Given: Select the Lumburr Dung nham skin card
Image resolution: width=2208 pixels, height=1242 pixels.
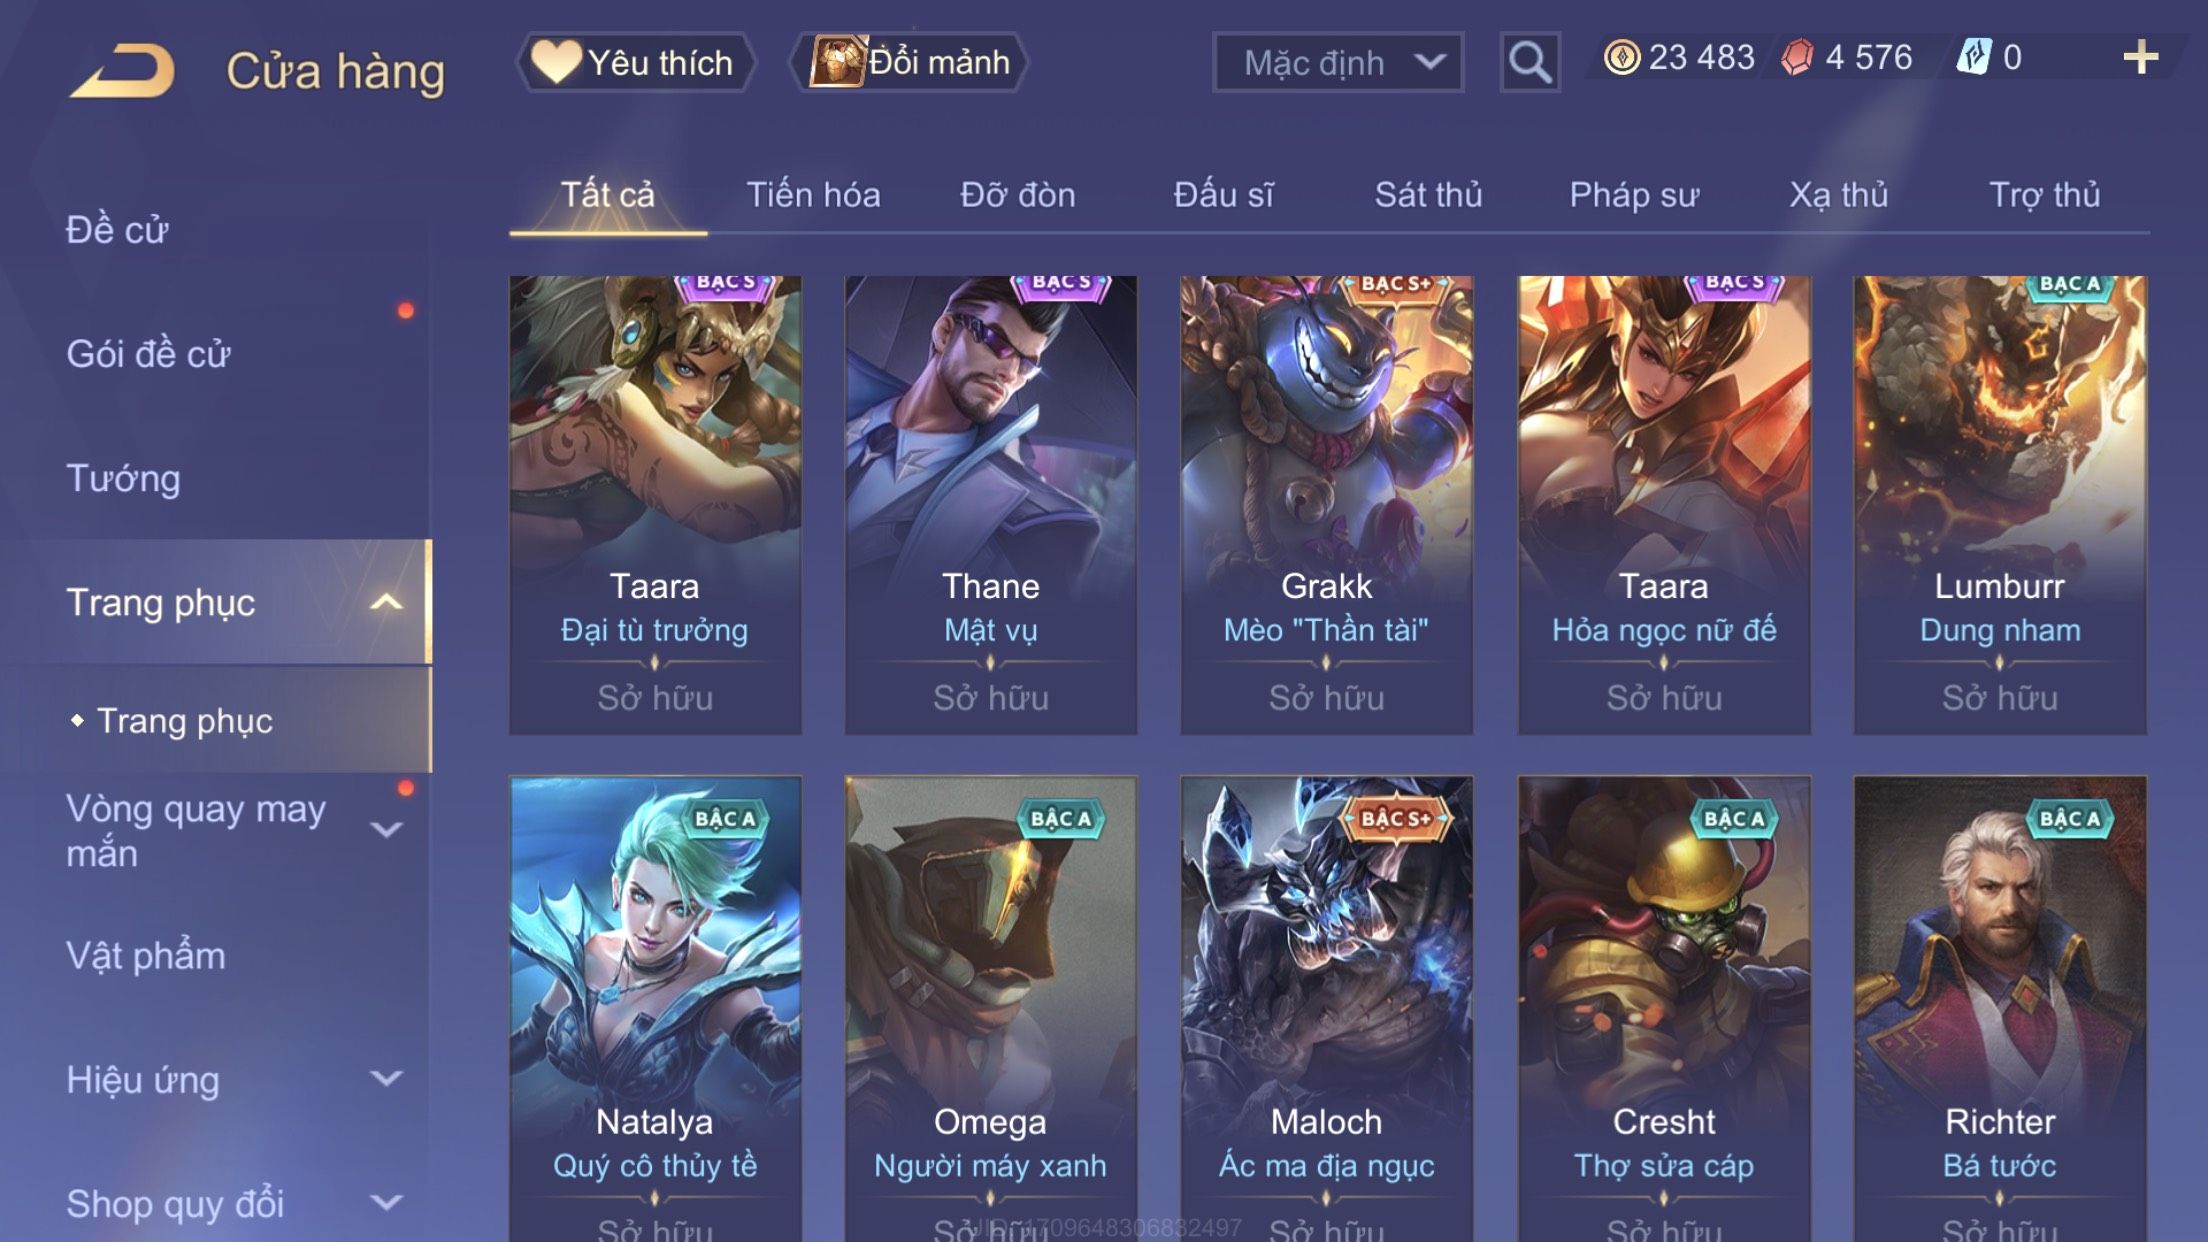Looking at the screenshot, I should point(1999,505).
